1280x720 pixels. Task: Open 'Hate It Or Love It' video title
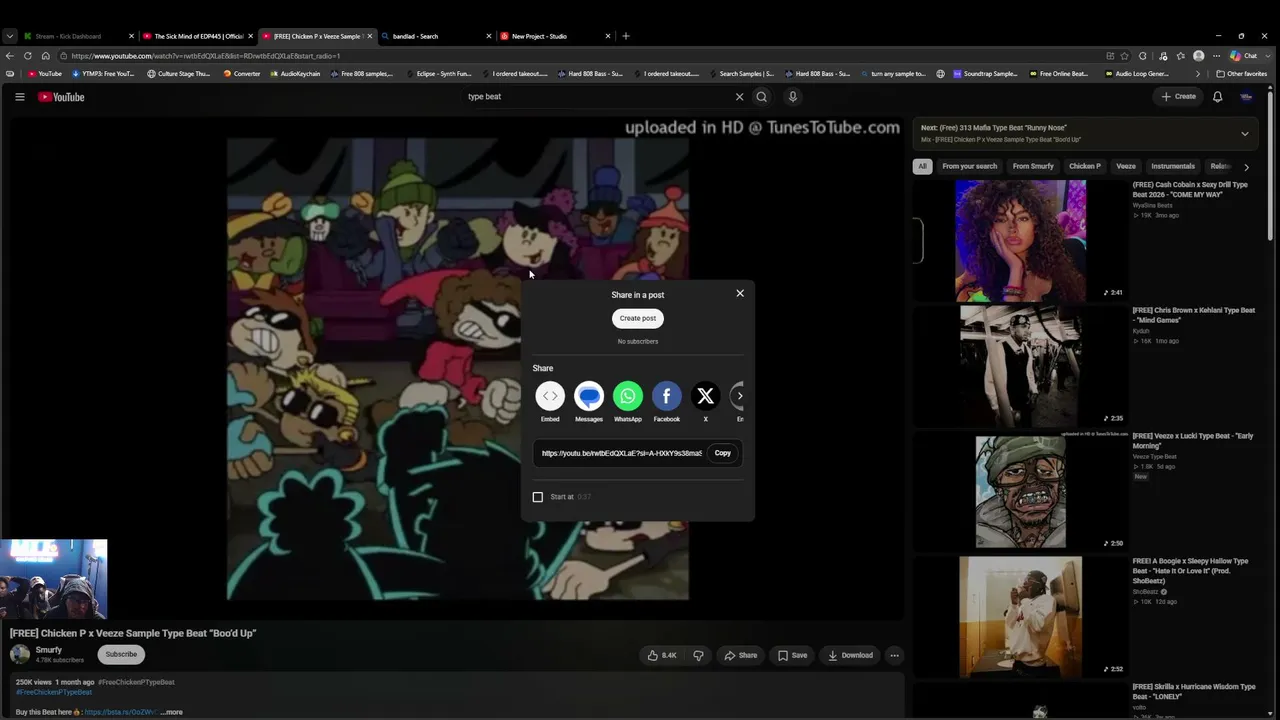click(x=1191, y=571)
